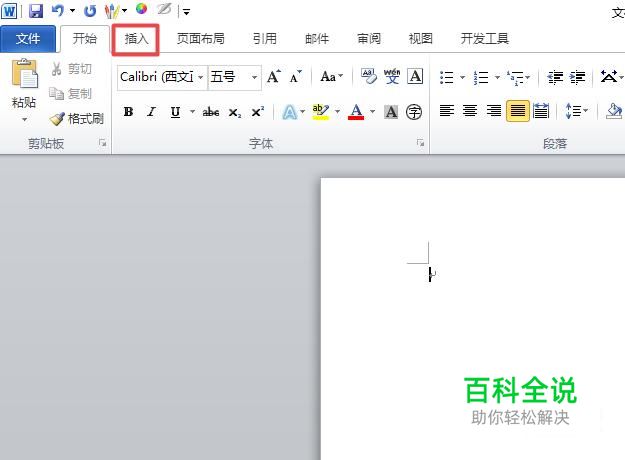
Task: Open the 页面布局 (Page Layout) tab
Action: click(x=200, y=39)
